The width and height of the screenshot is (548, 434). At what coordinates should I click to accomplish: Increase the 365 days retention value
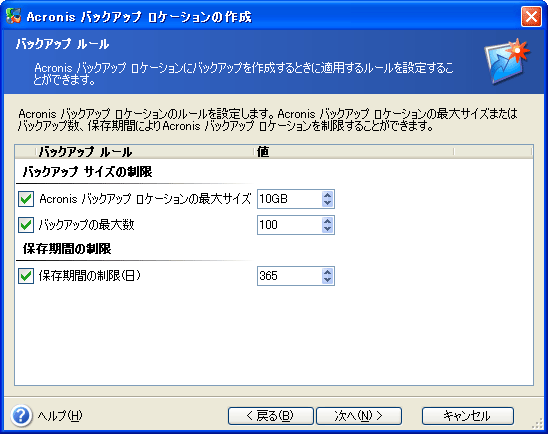click(x=327, y=272)
